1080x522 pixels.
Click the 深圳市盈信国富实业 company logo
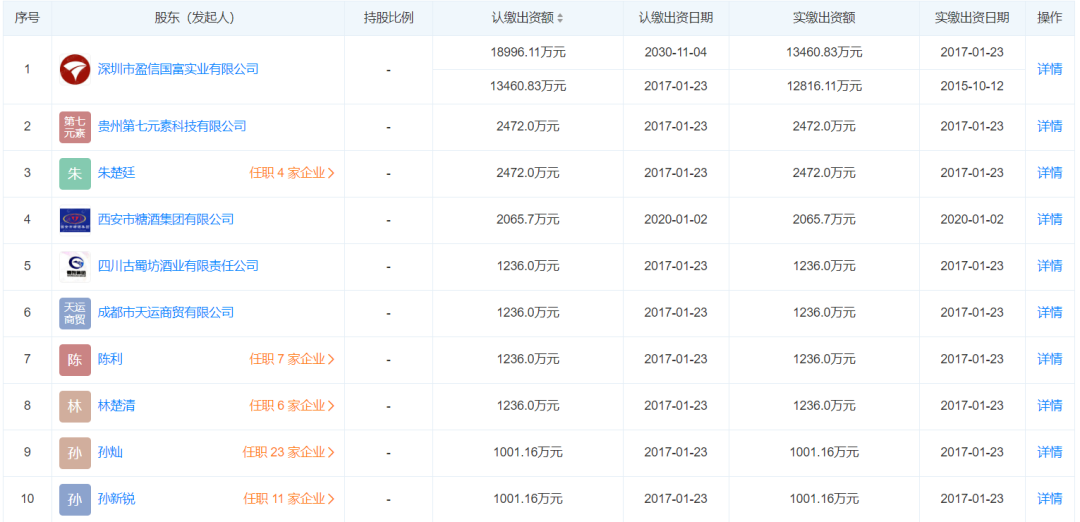[x=75, y=70]
